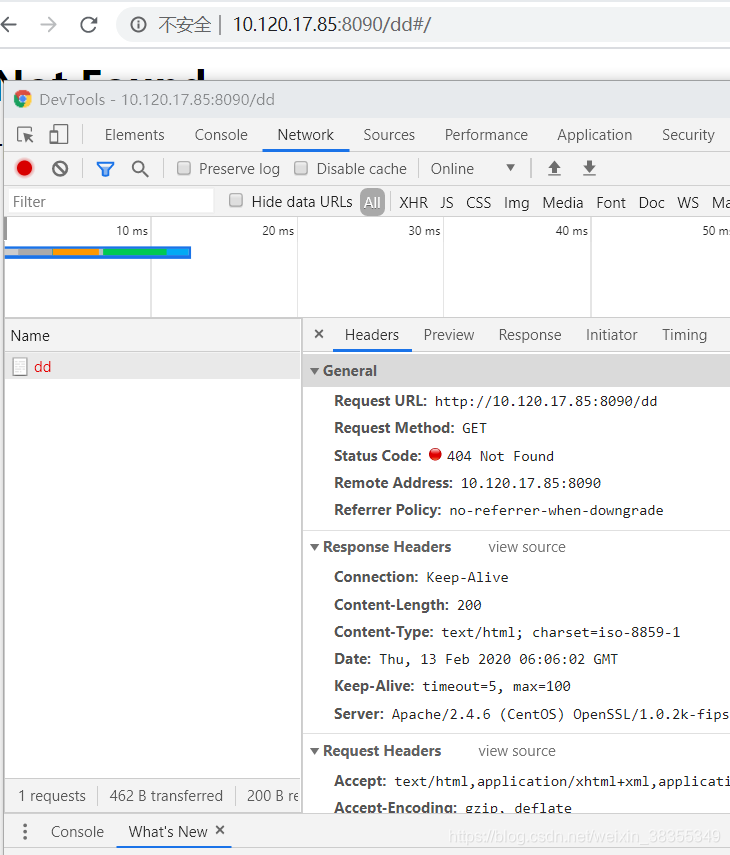The width and height of the screenshot is (730, 855).
Task: Click the import HAR upload arrow icon
Action: [x=554, y=168]
